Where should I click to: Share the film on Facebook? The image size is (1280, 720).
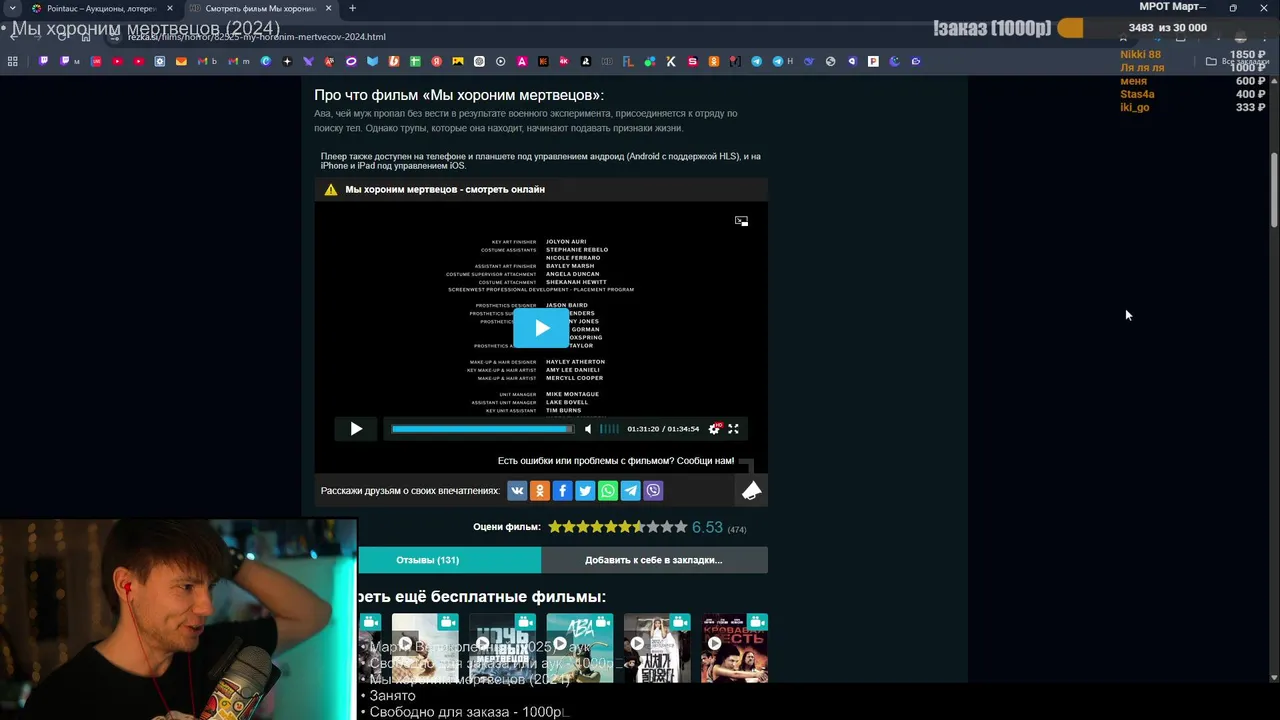click(x=562, y=490)
